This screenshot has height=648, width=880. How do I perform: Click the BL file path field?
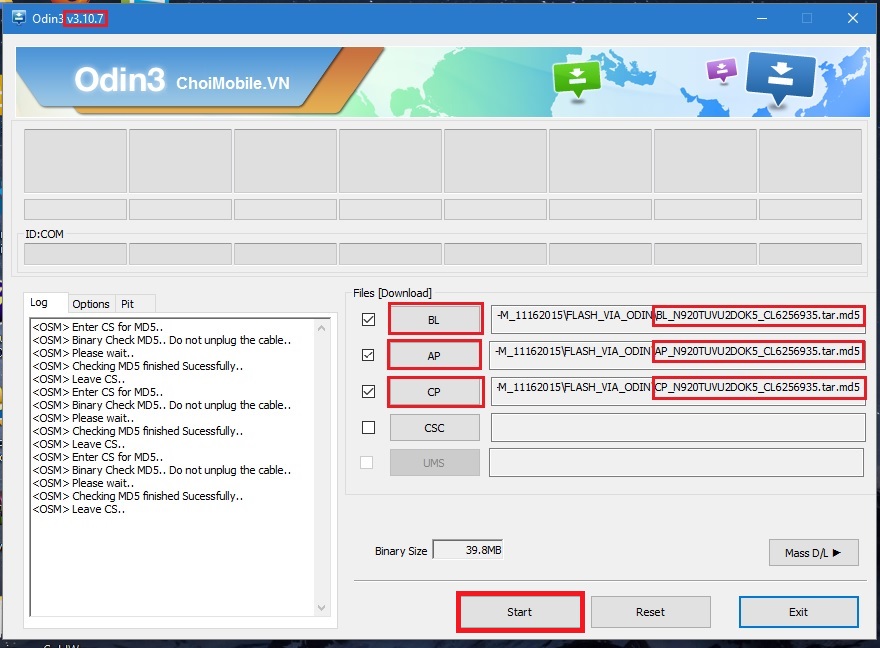[x=678, y=319]
